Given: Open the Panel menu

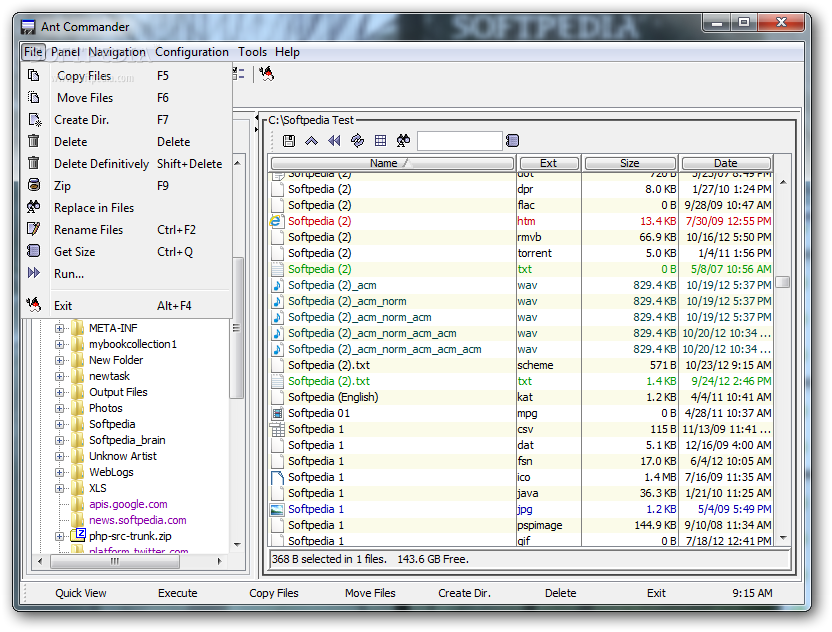Looking at the screenshot, I should pos(65,52).
